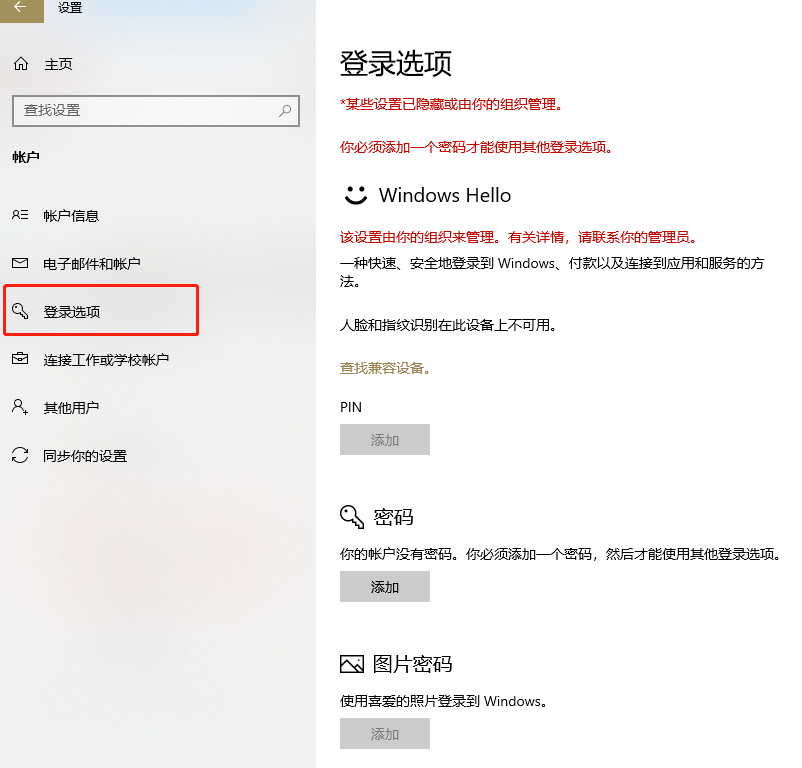Click the 其他用户 person-plus icon

[20, 408]
